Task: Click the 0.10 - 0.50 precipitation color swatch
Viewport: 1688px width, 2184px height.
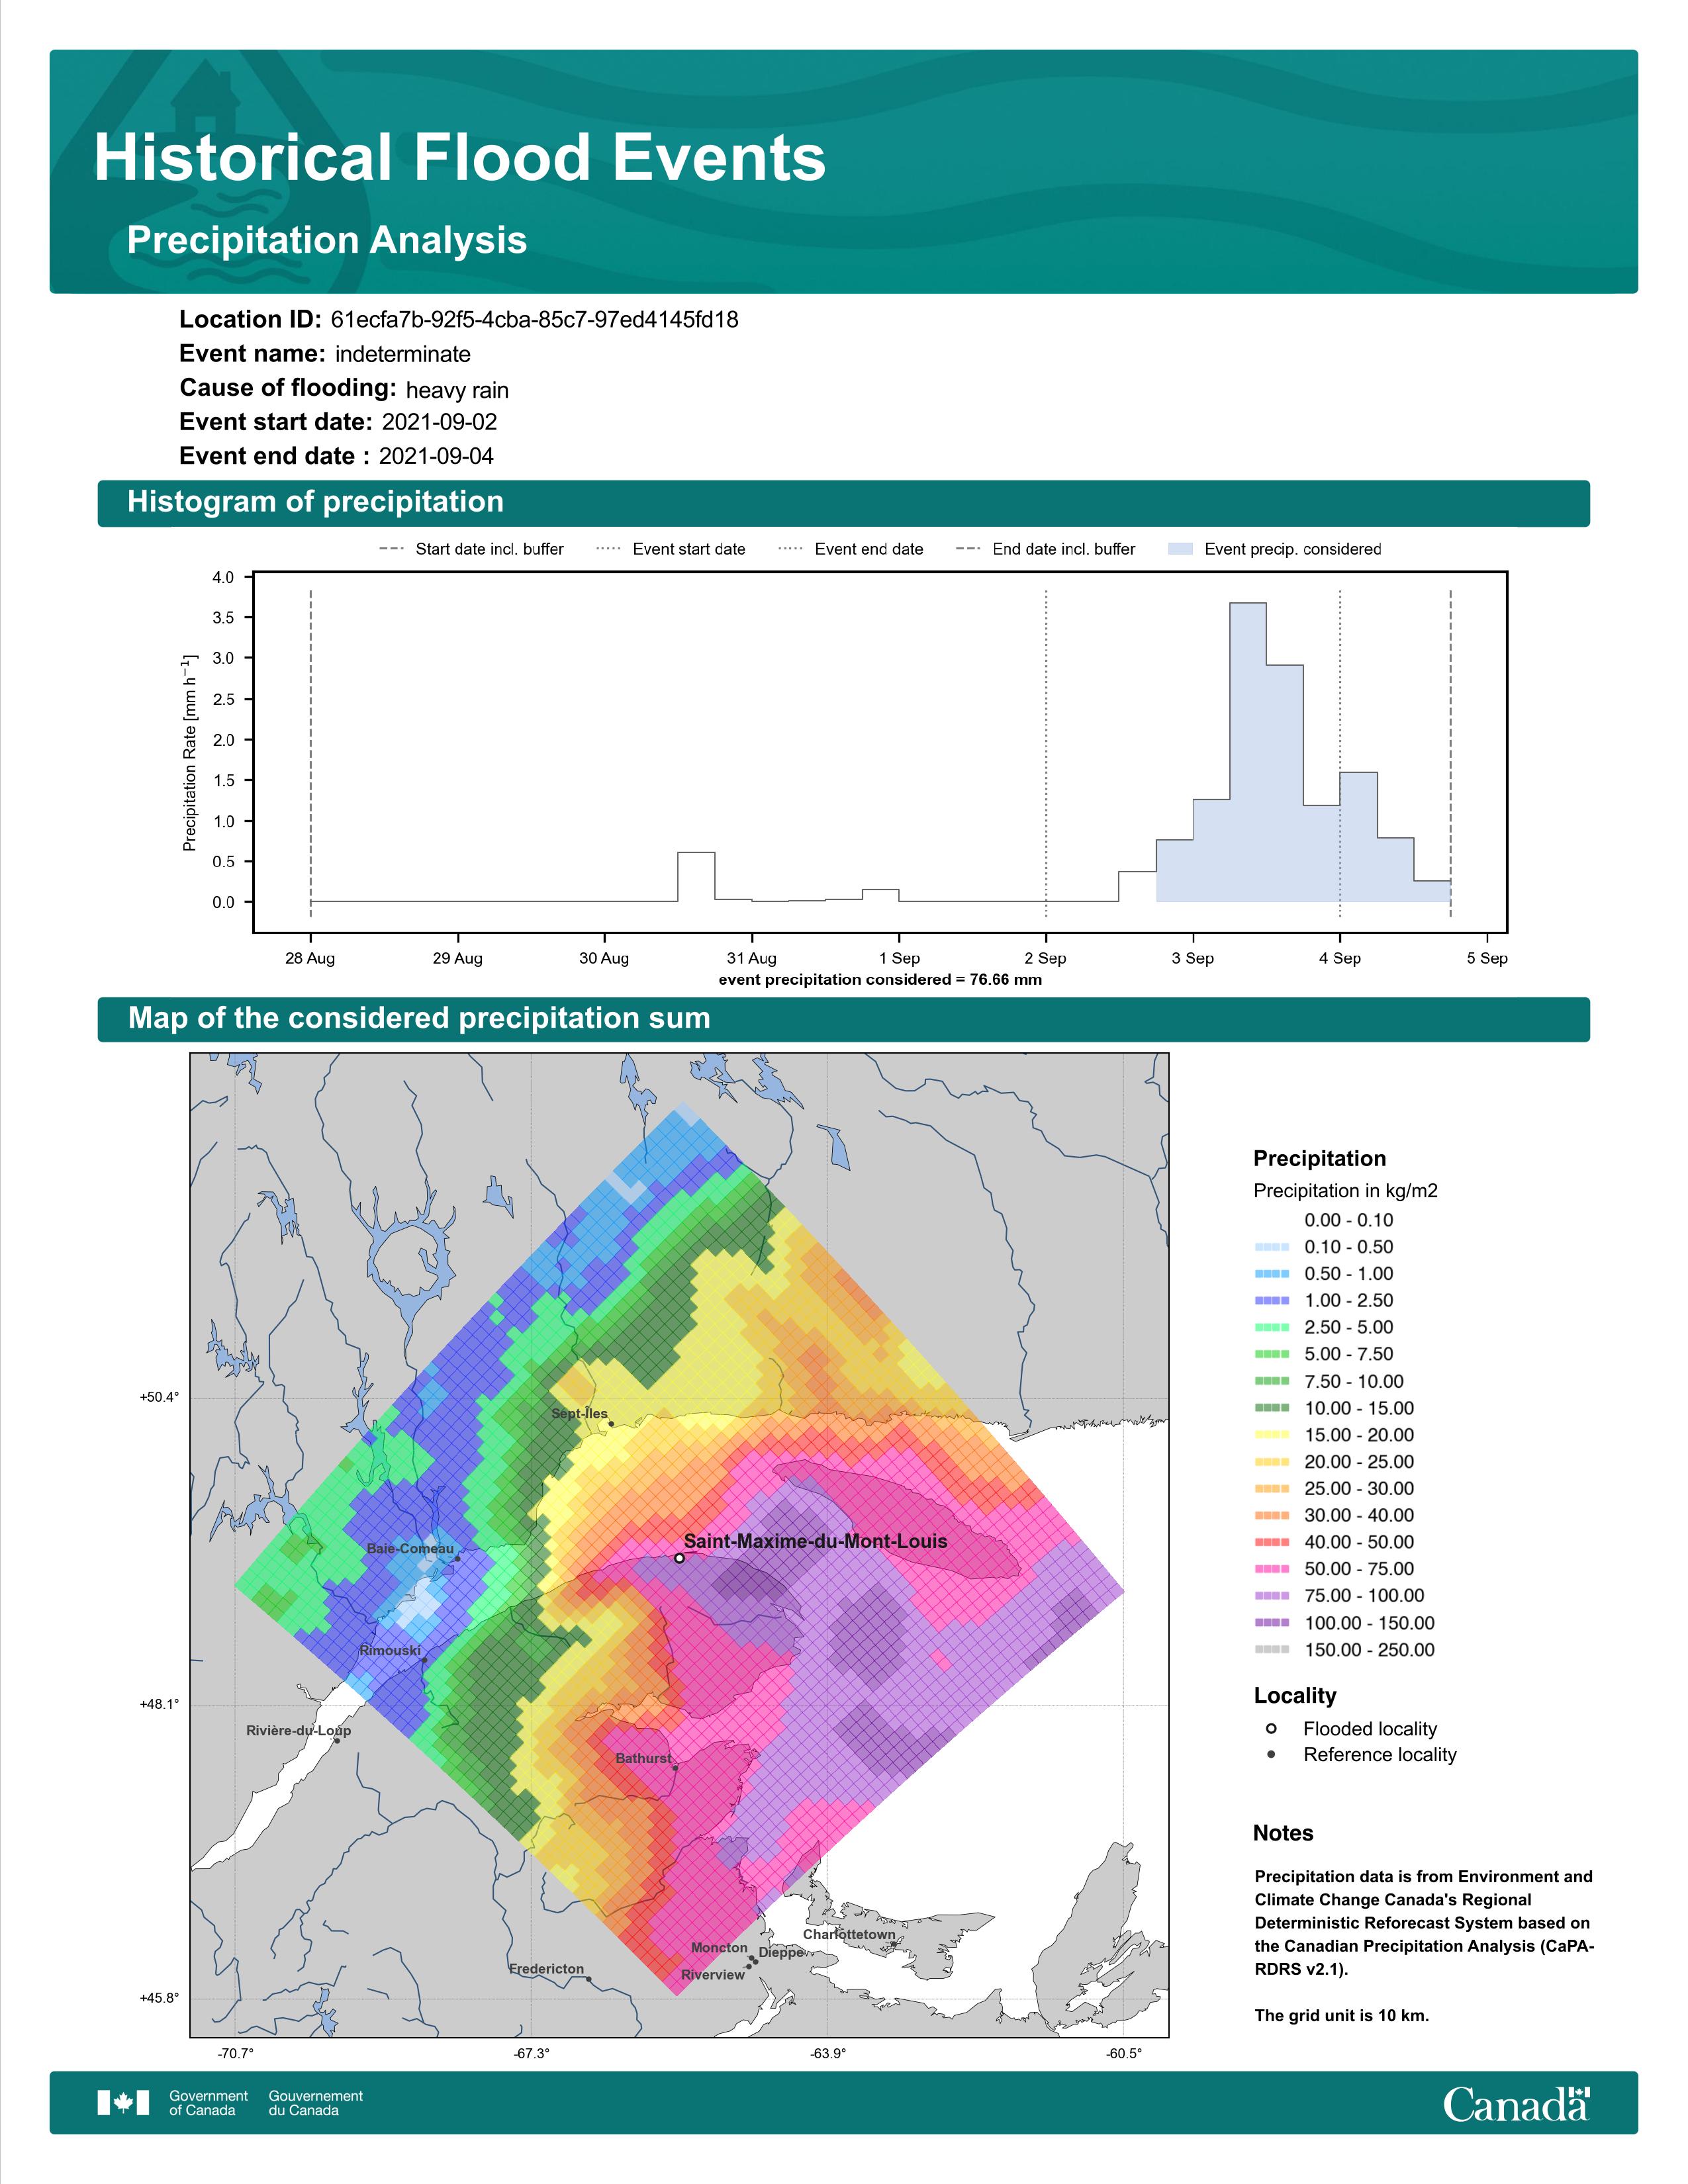Action: (1271, 1247)
